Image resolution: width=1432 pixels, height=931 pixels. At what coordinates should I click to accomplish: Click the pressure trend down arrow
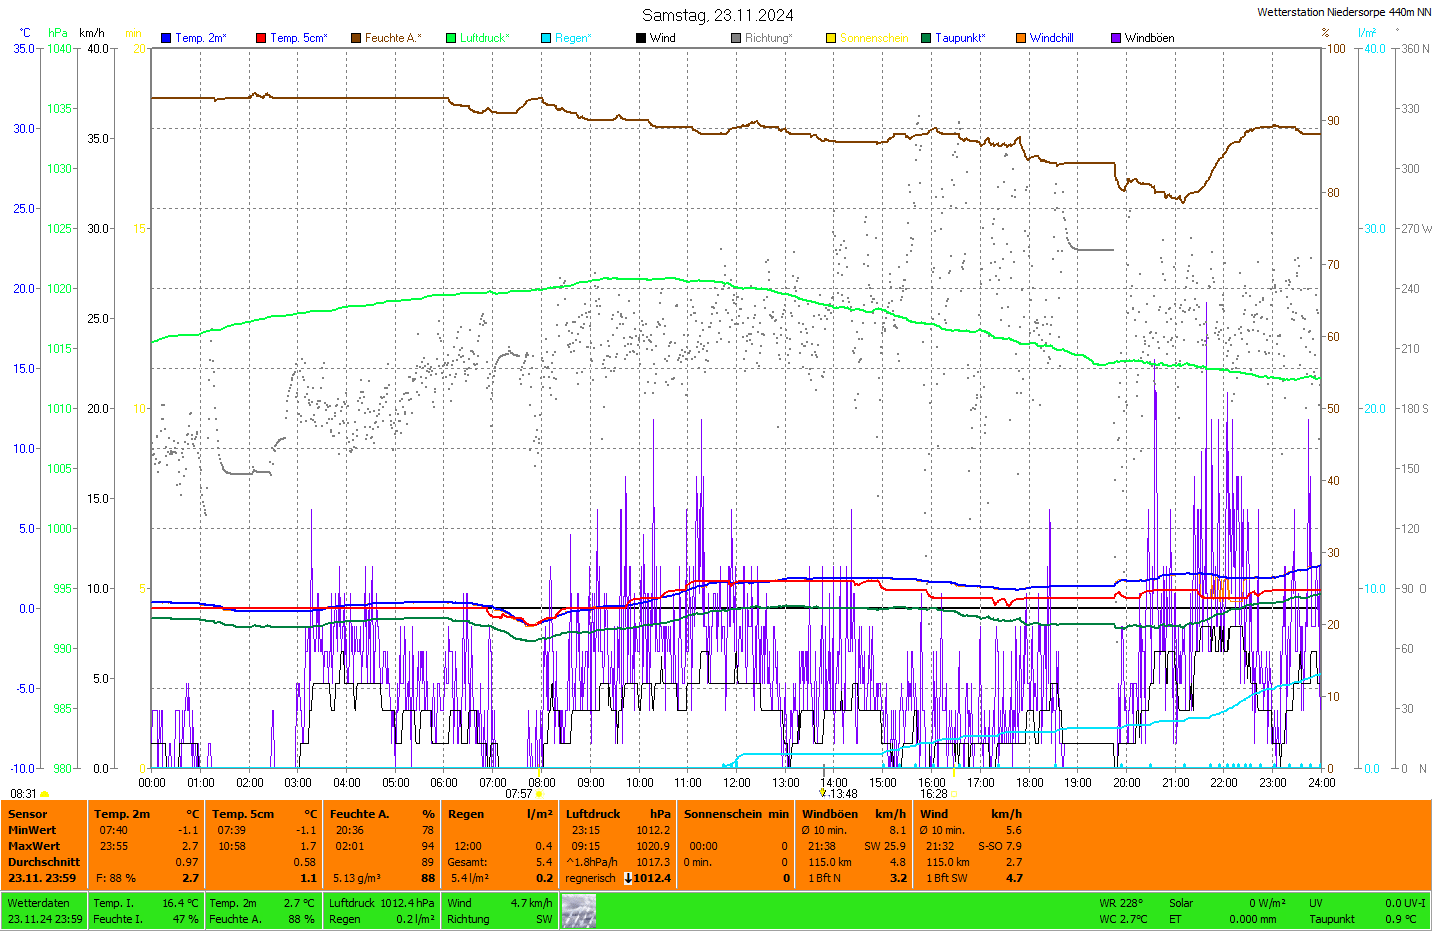[628, 878]
